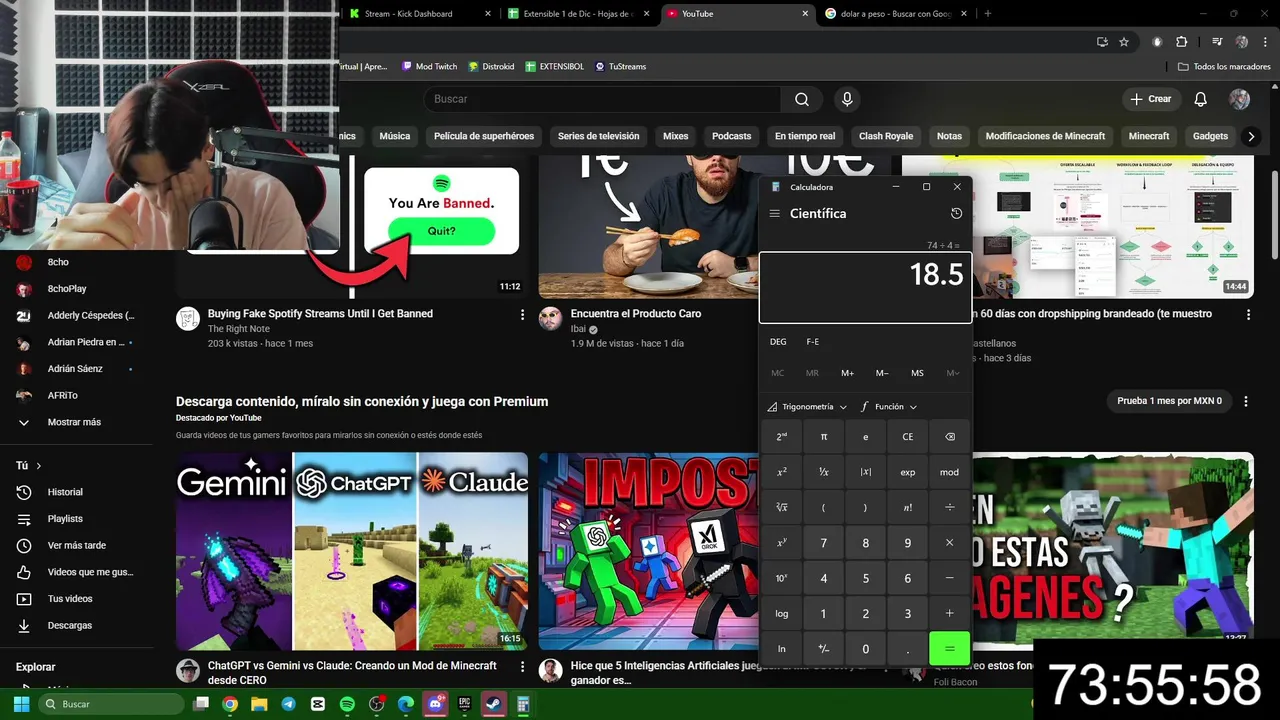
Task: Open Calculator hamburger navigation menu
Action: coord(774,213)
